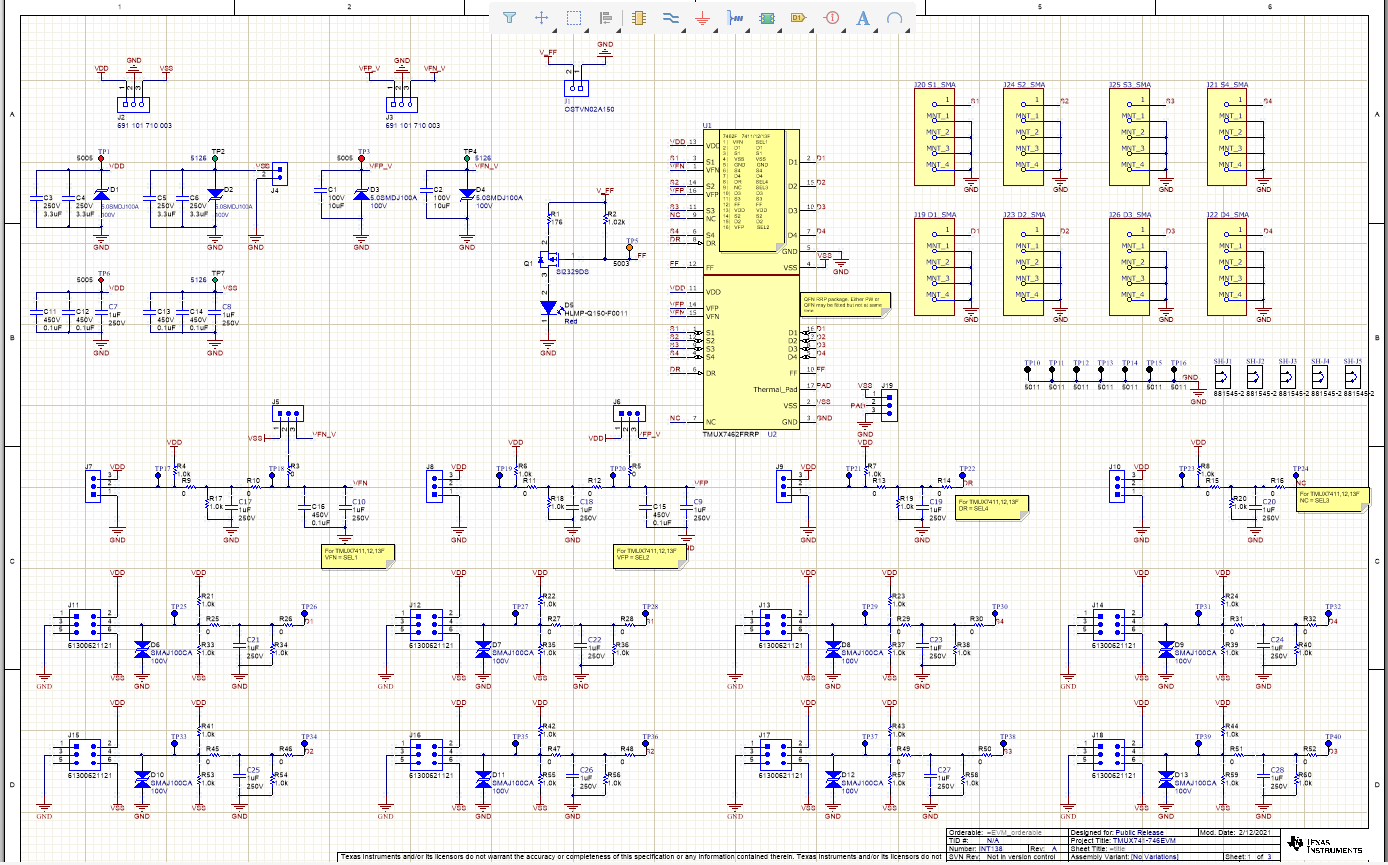Activate the Place Wire tool
1388x865 pixels.
[x=671, y=18]
